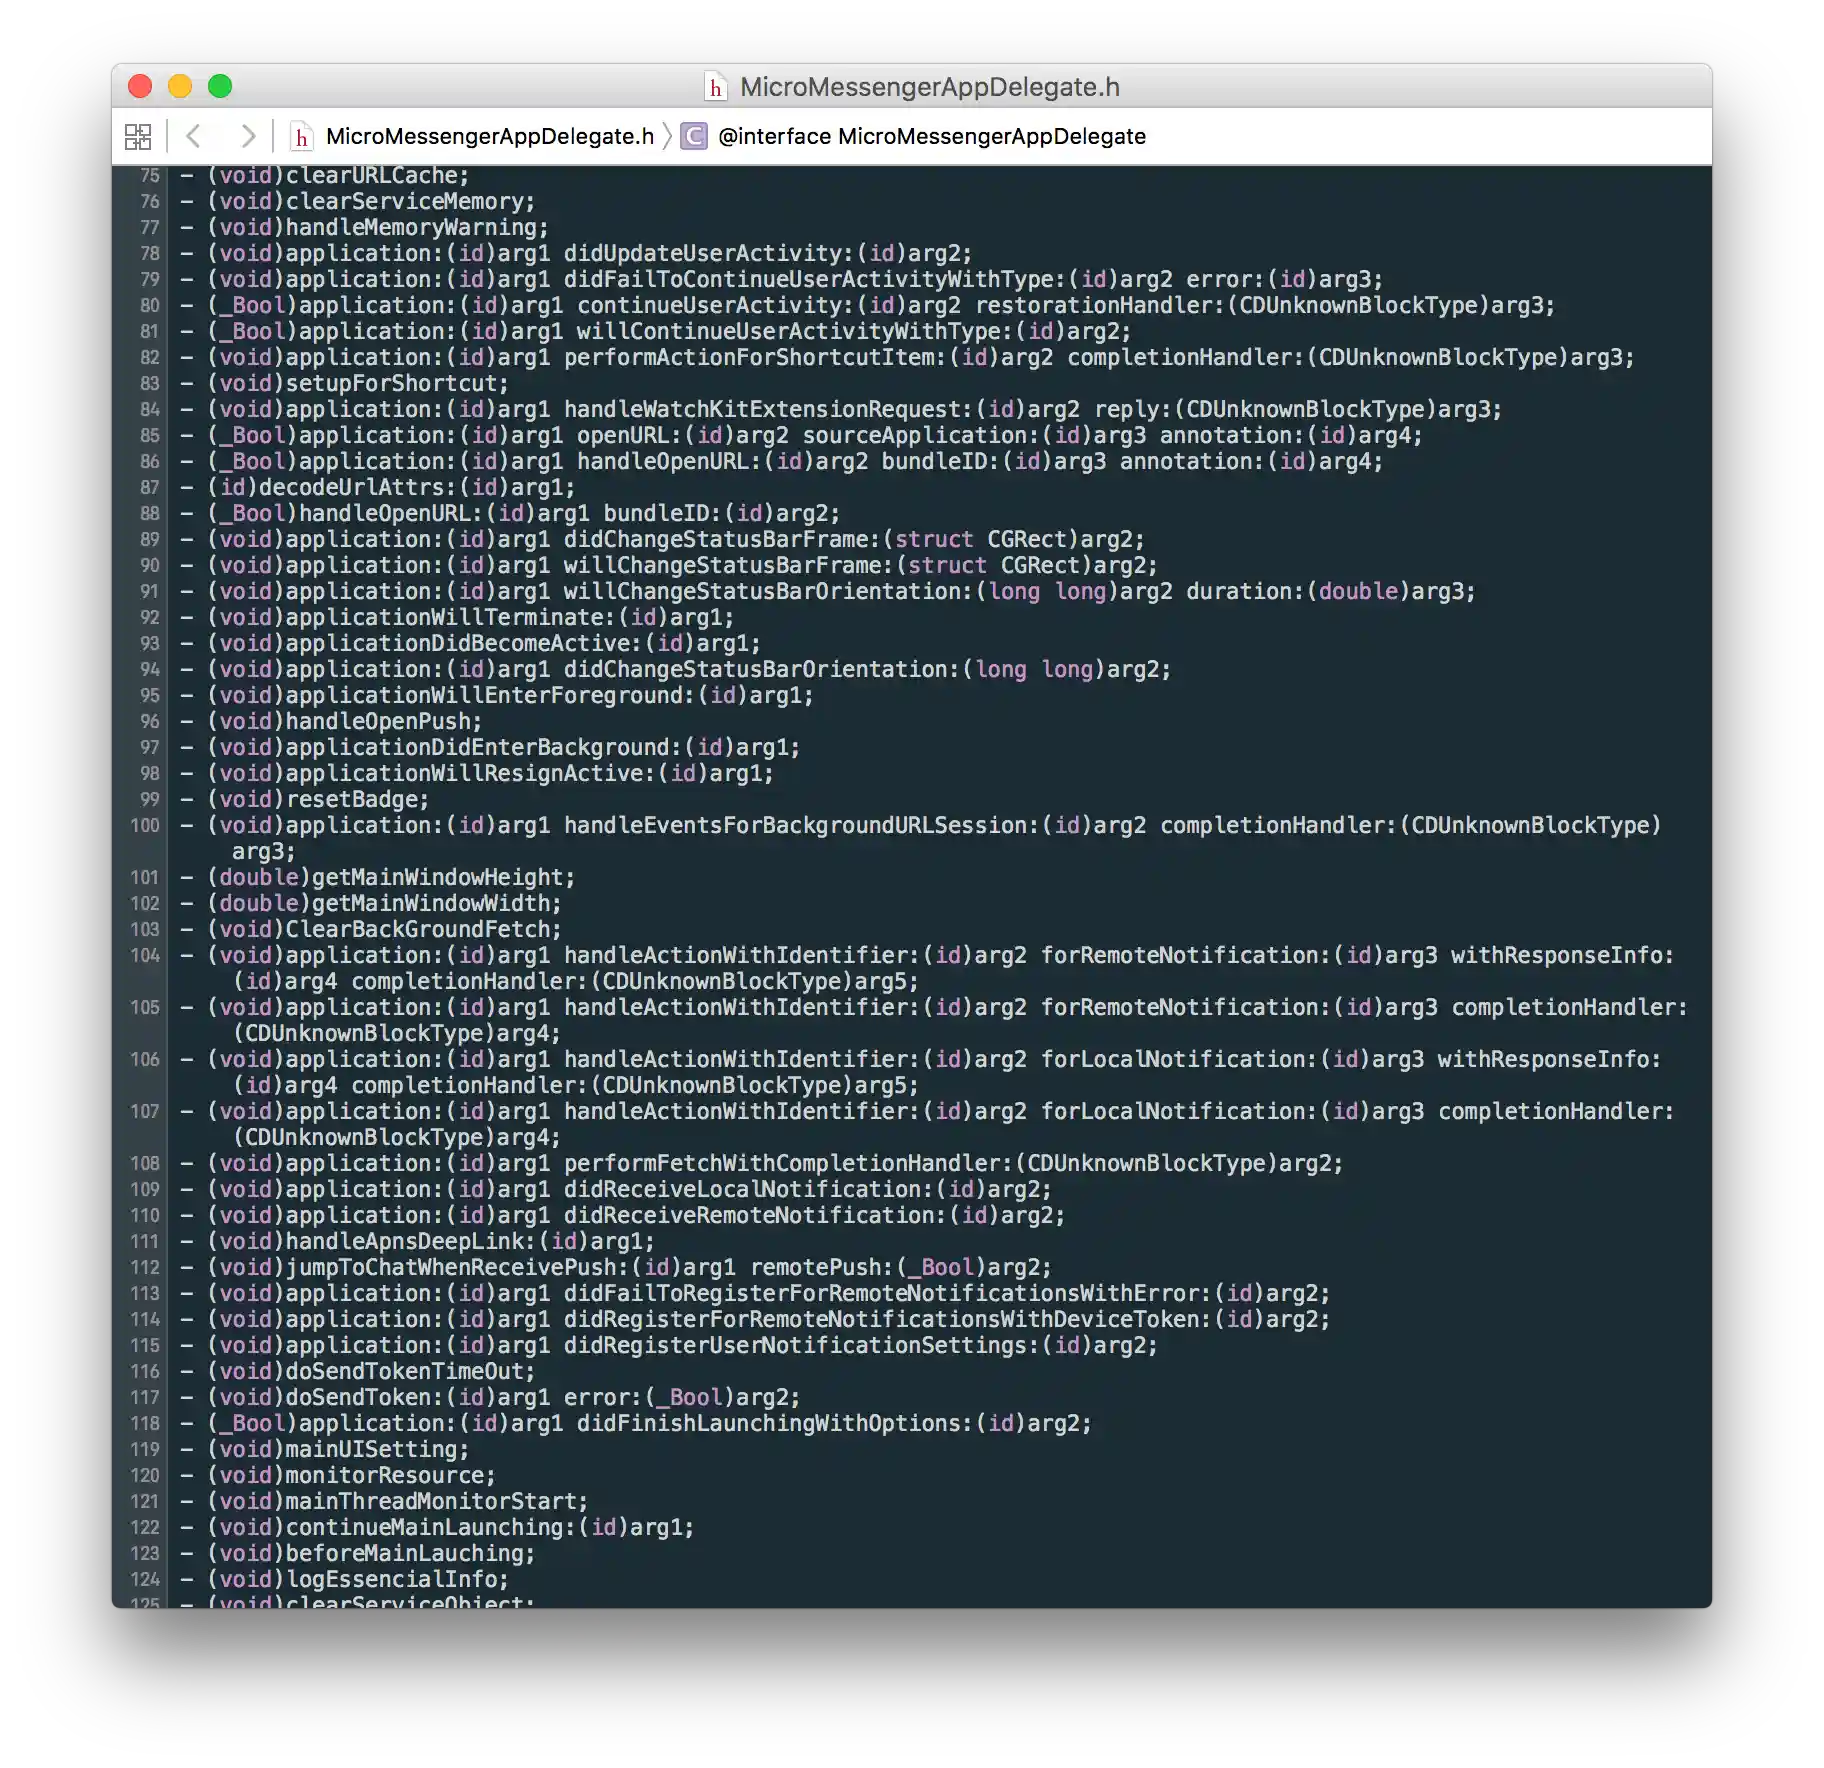1824x1768 pixels.
Task: Click line number 100 in the gutter
Action: [x=144, y=826]
